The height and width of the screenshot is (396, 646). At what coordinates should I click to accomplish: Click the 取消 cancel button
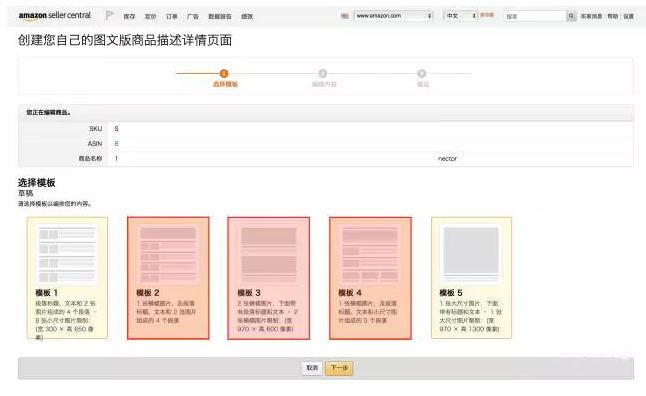pos(312,368)
